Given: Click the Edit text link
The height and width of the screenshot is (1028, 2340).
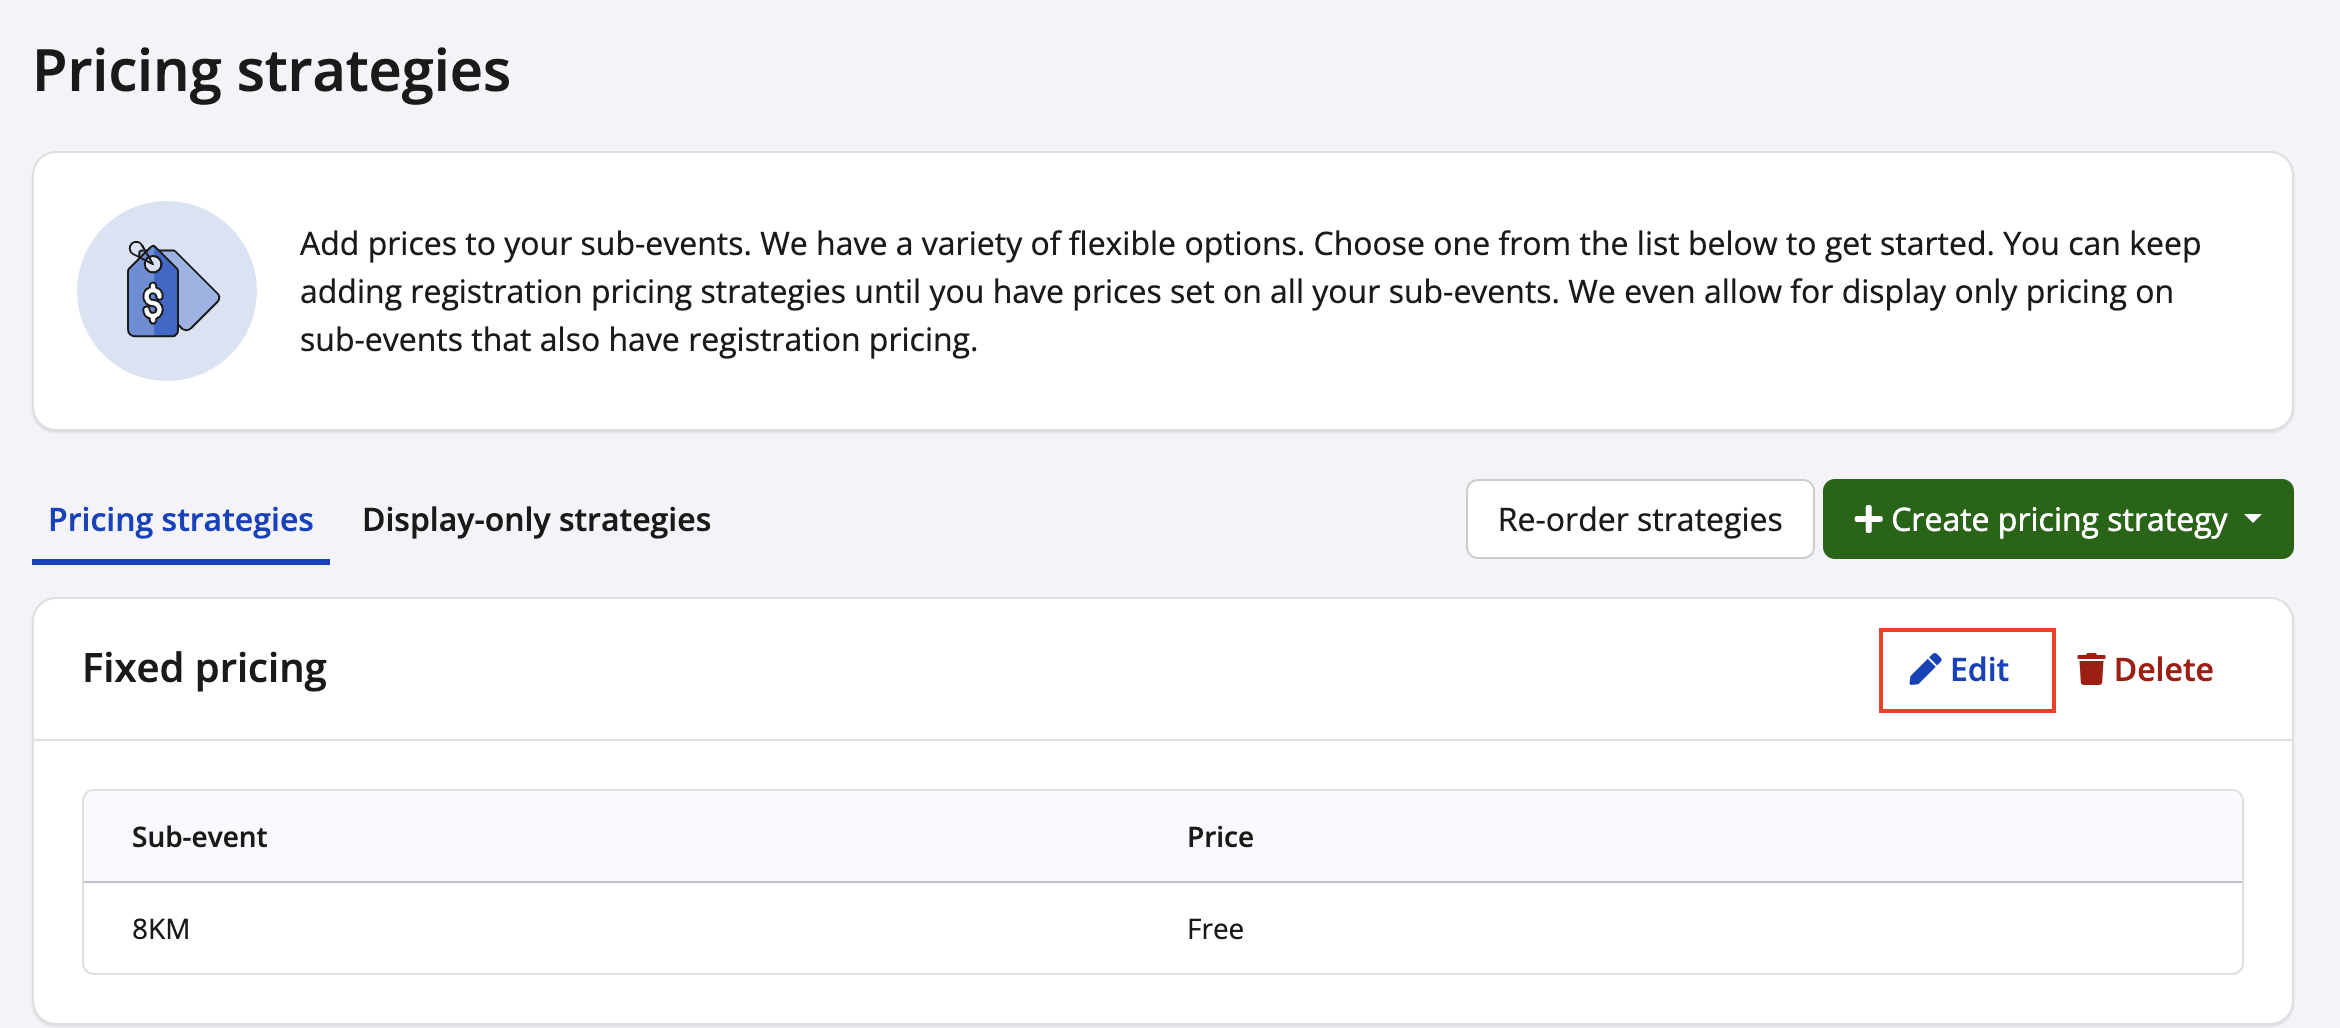Looking at the screenshot, I should point(1979,669).
